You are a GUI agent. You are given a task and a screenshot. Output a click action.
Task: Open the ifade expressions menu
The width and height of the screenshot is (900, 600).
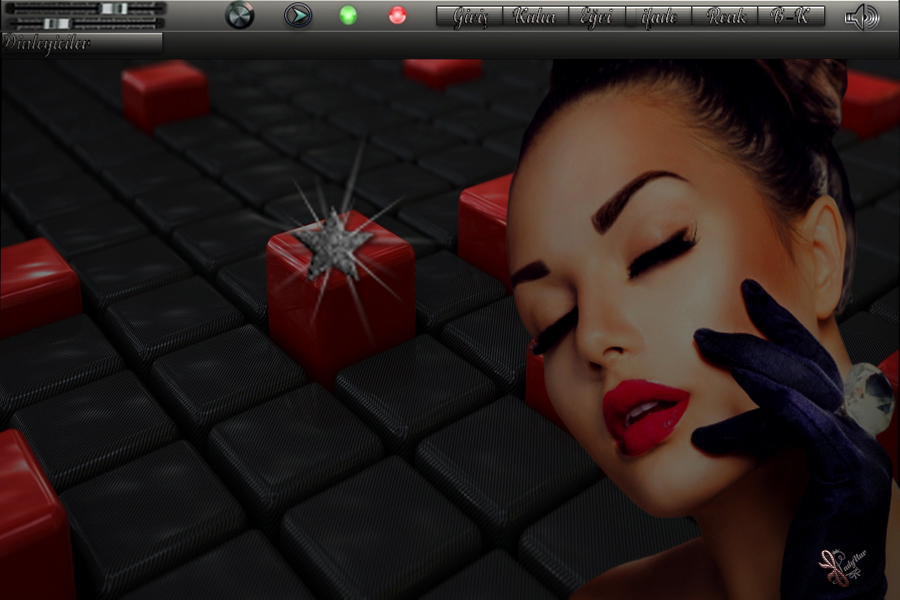coord(659,17)
